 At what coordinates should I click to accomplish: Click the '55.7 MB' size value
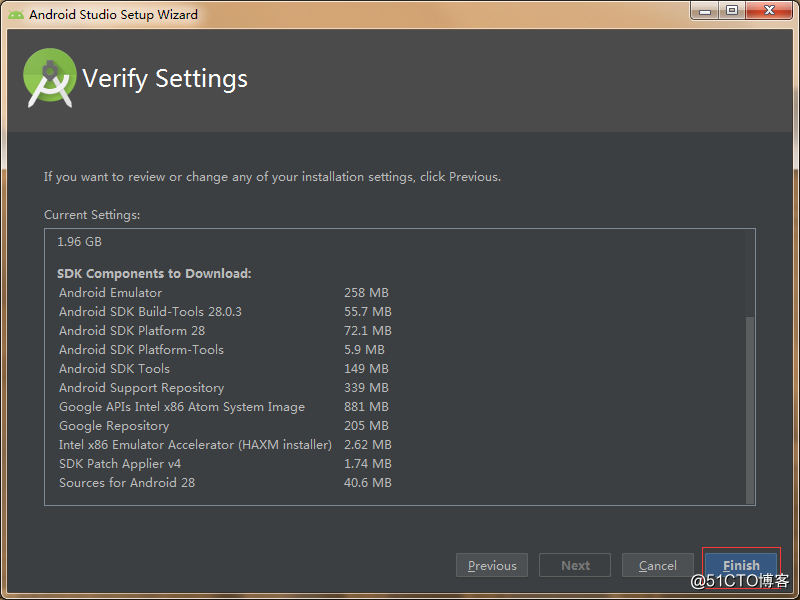tap(368, 312)
